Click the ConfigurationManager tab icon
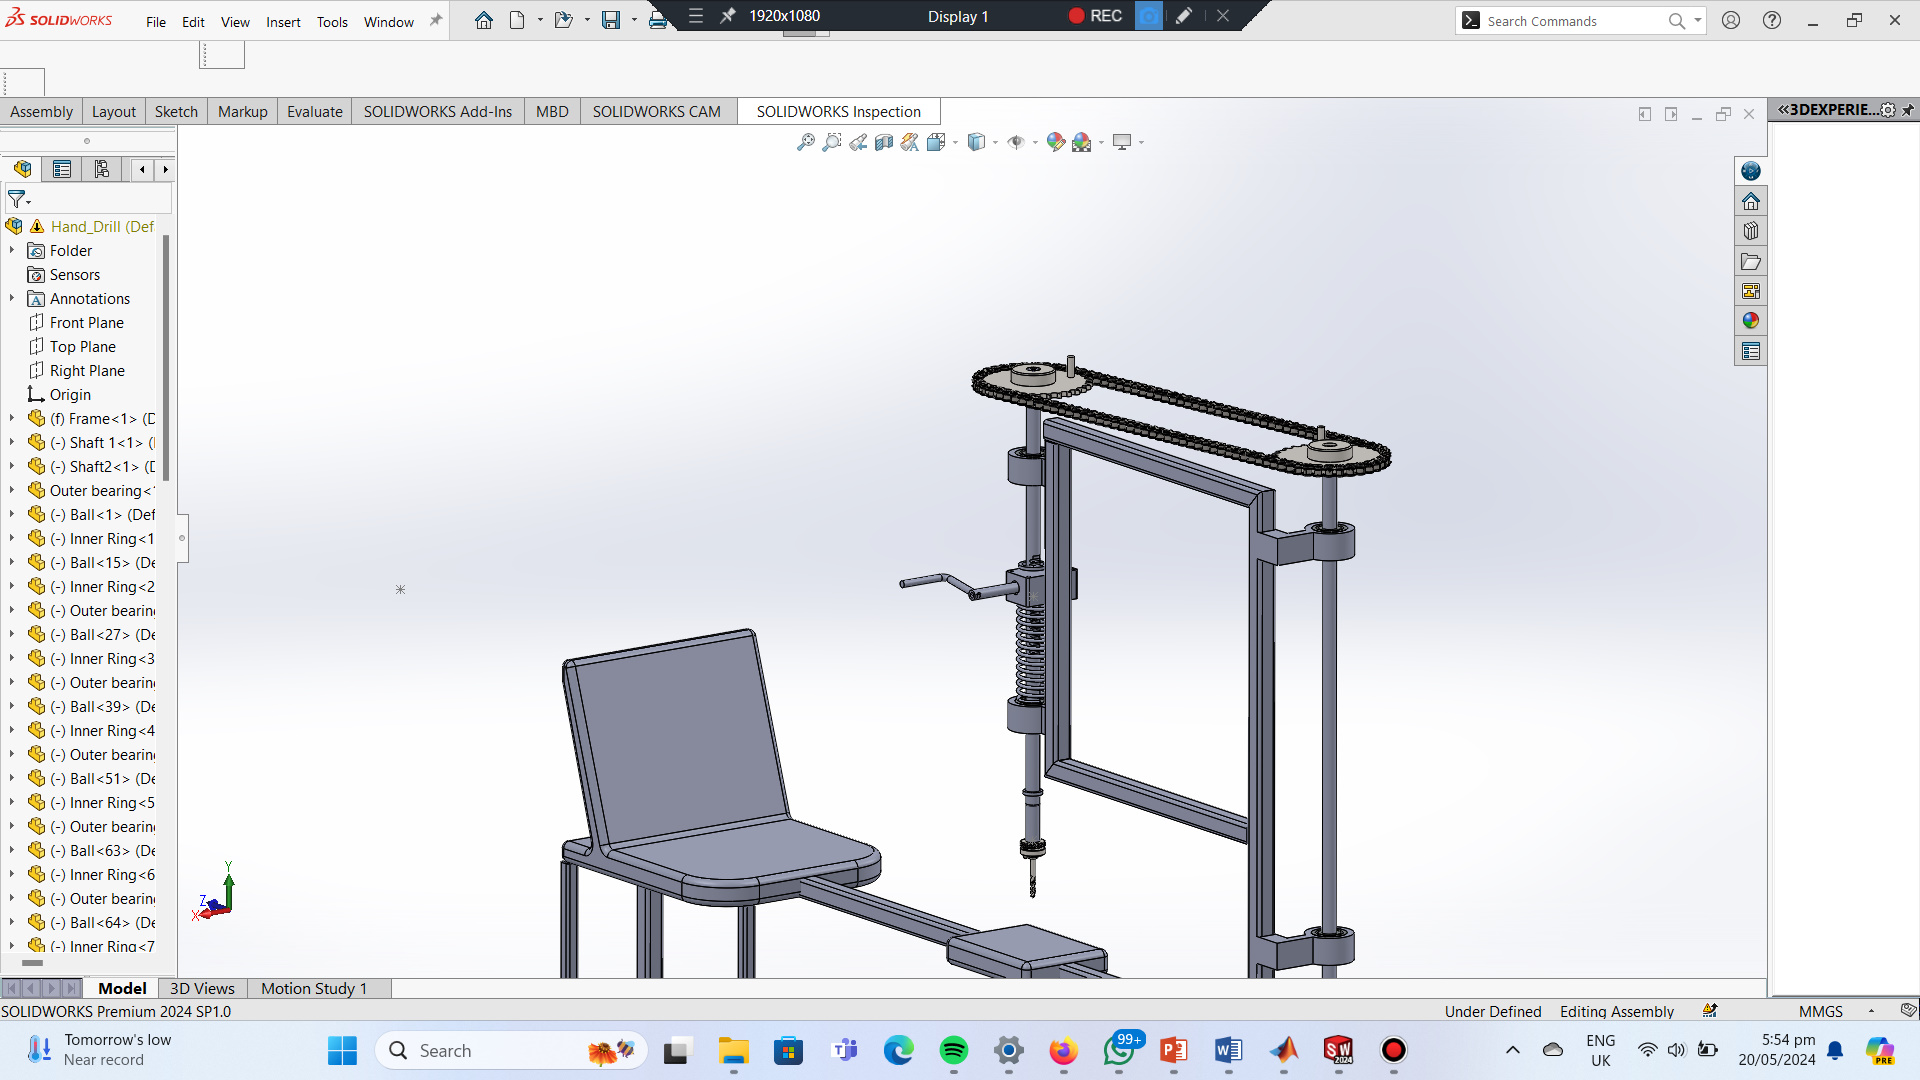 [x=102, y=169]
